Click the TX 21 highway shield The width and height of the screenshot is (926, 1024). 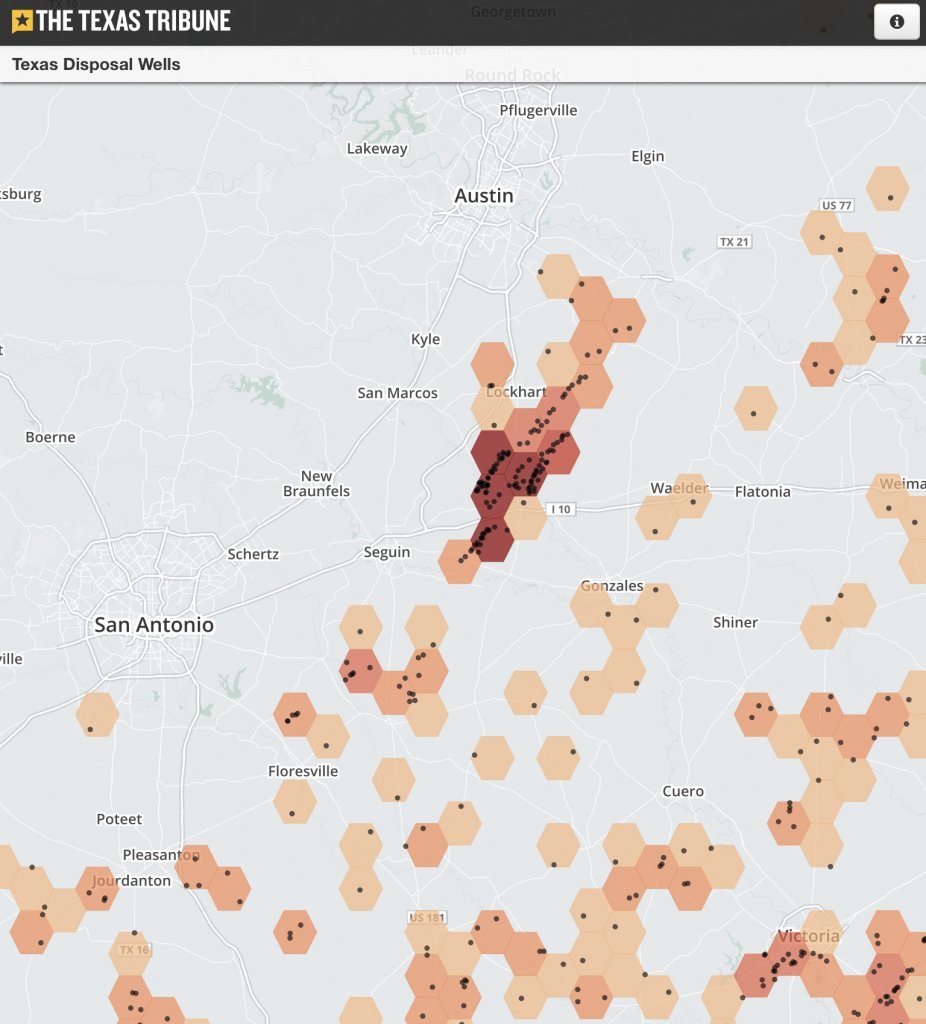(x=734, y=242)
